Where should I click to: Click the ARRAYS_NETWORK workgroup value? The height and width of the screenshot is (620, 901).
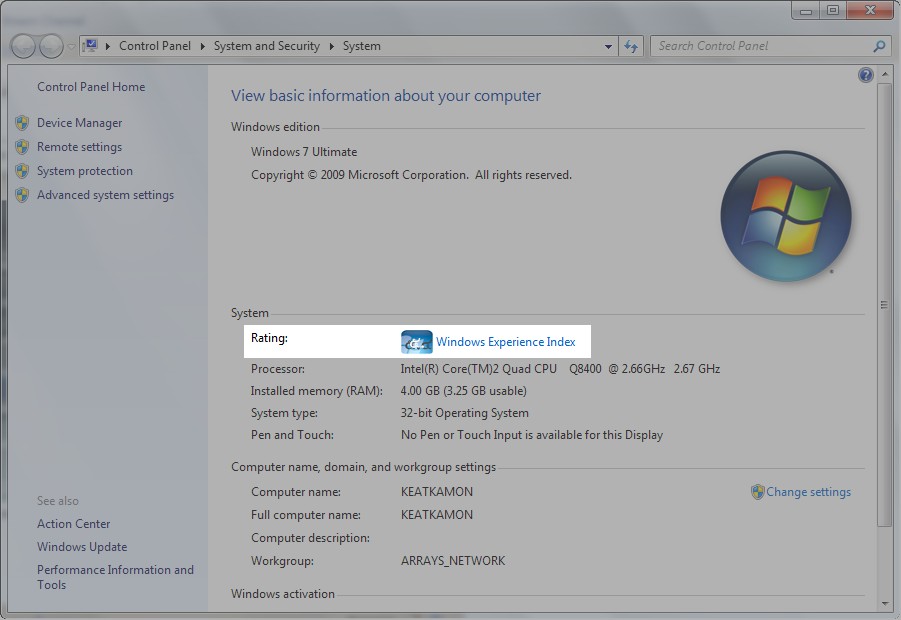click(x=453, y=561)
